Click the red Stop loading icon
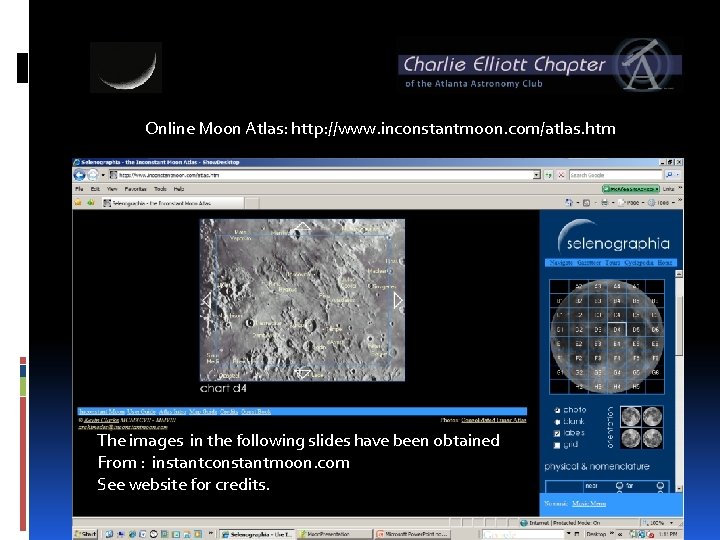 pyautogui.click(x=561, y=175)
